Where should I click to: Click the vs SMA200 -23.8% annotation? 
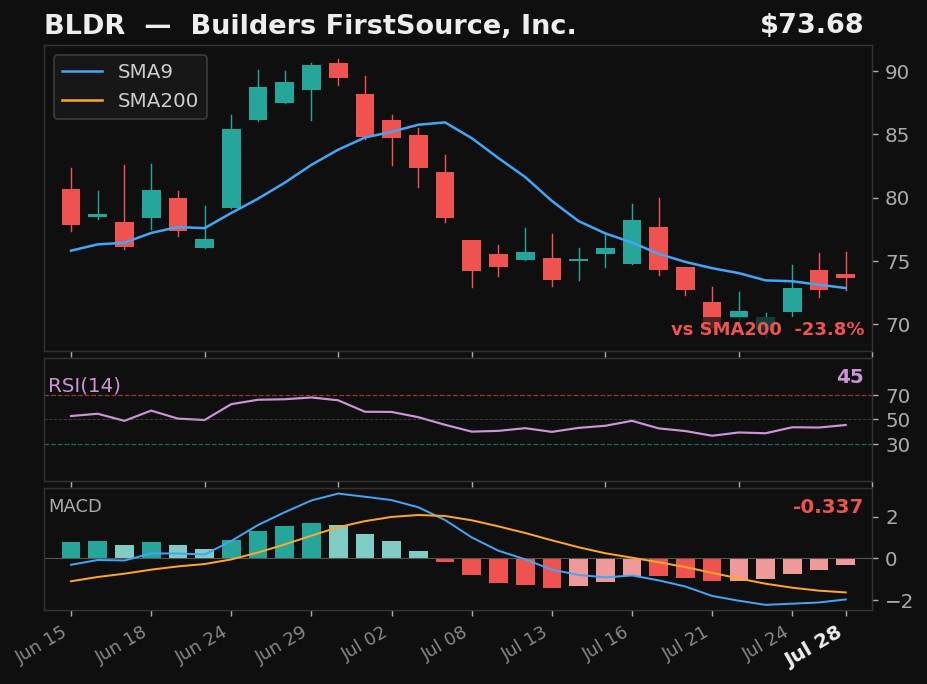(x=767, y=329)
